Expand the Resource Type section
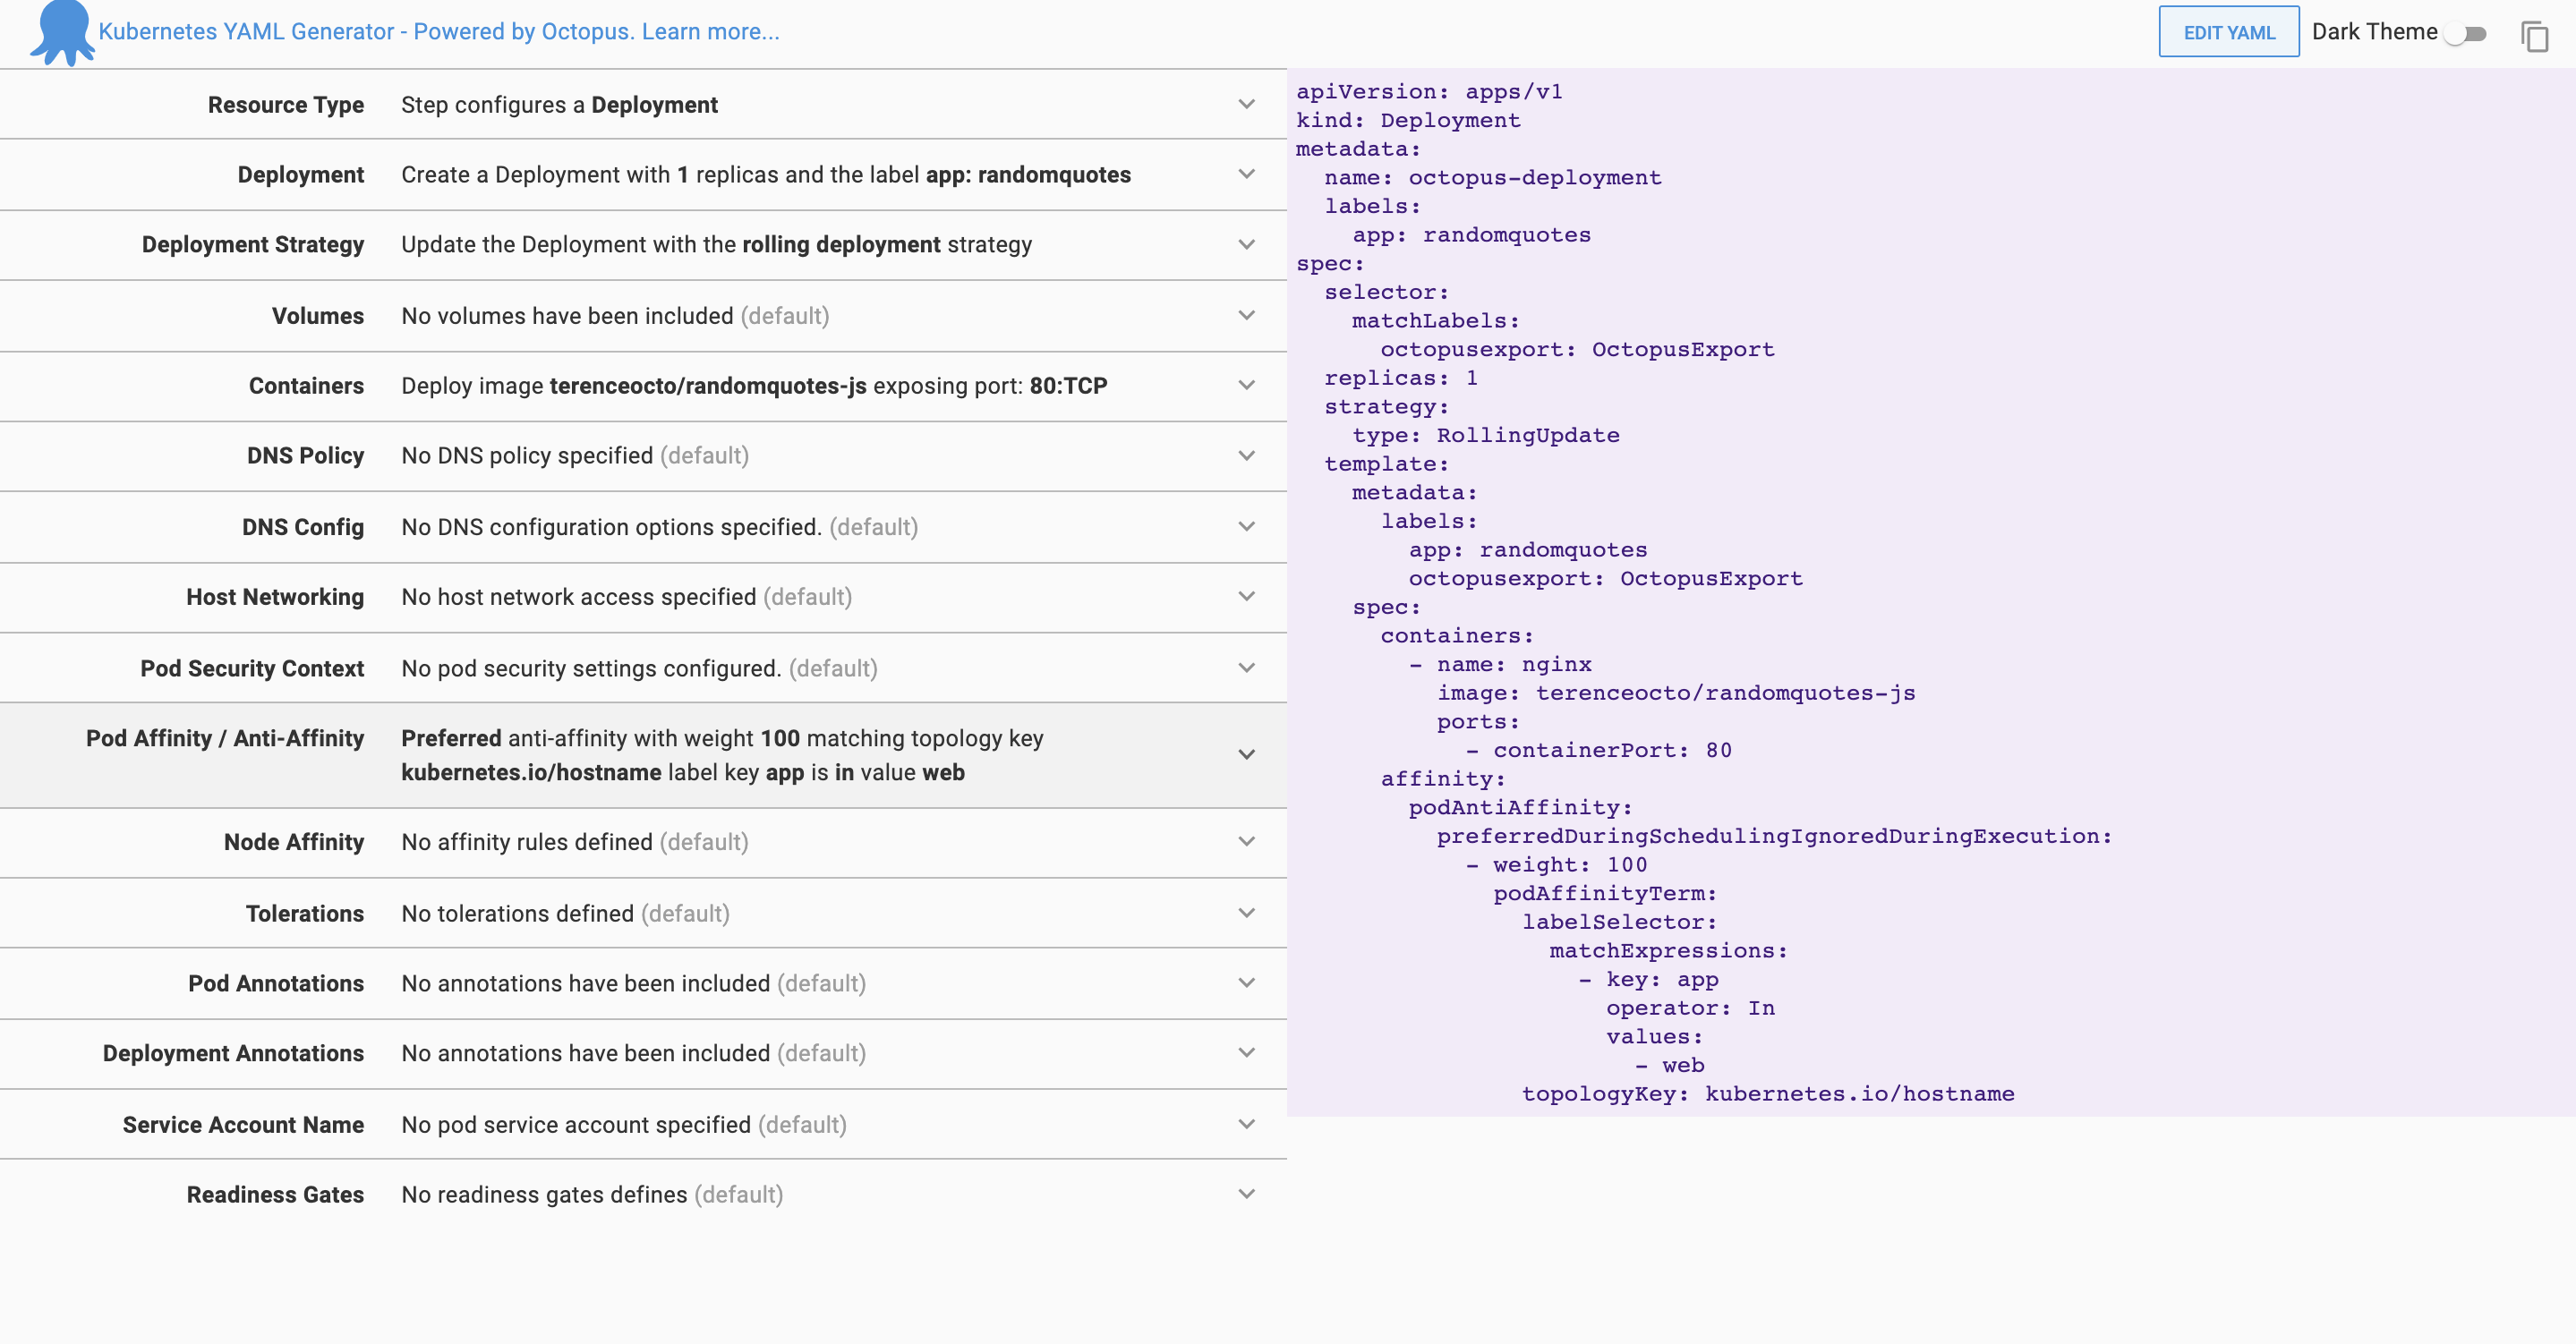2576x1344 pixels. coord(1245,104)
